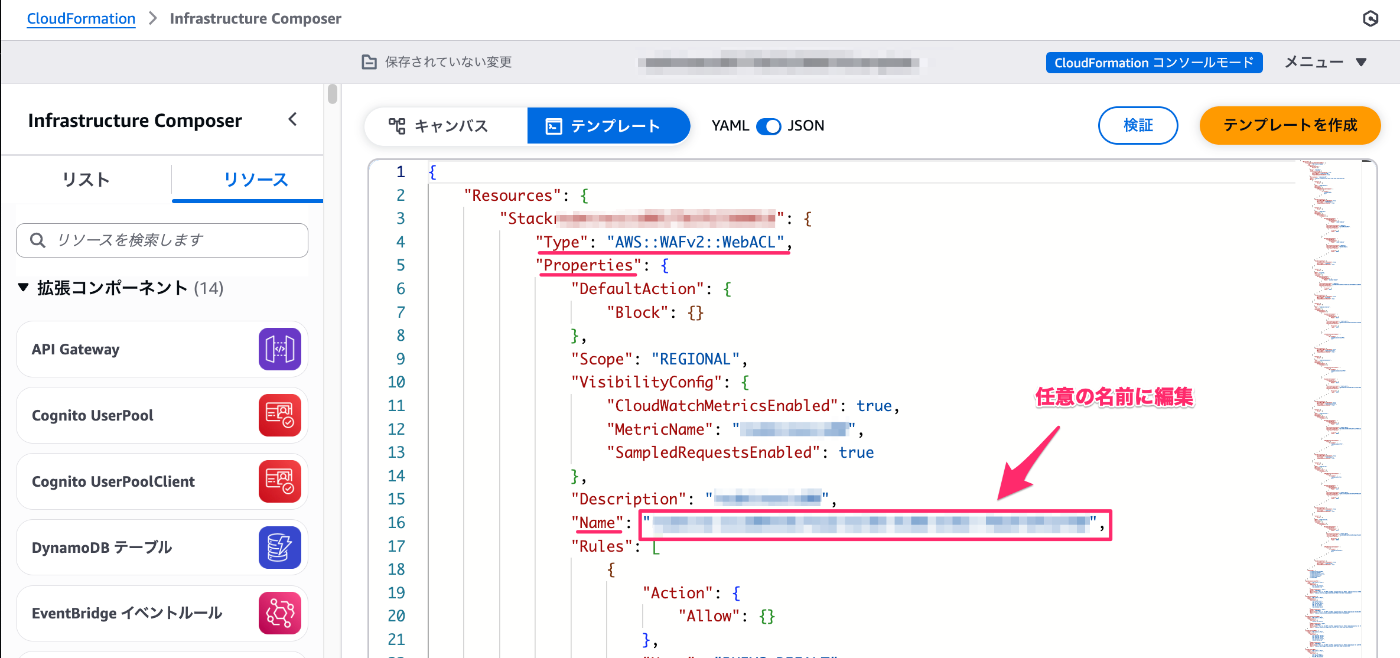This screenshot has width=1400, height=658.
Task: Click the "Name" key on line 16
Action: tap(597, 522)
